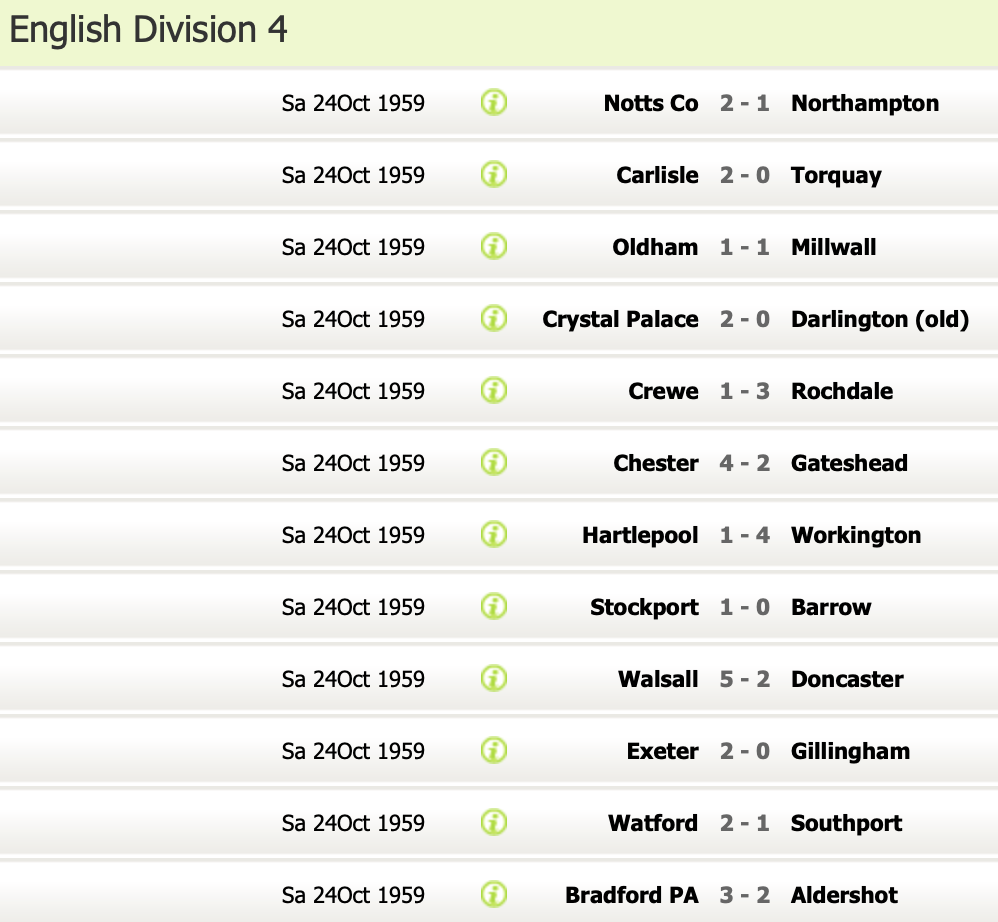Open info icon for Exeter vs Gillingham
This screenshot has width=998, height=922.
(x=494, y=751)
